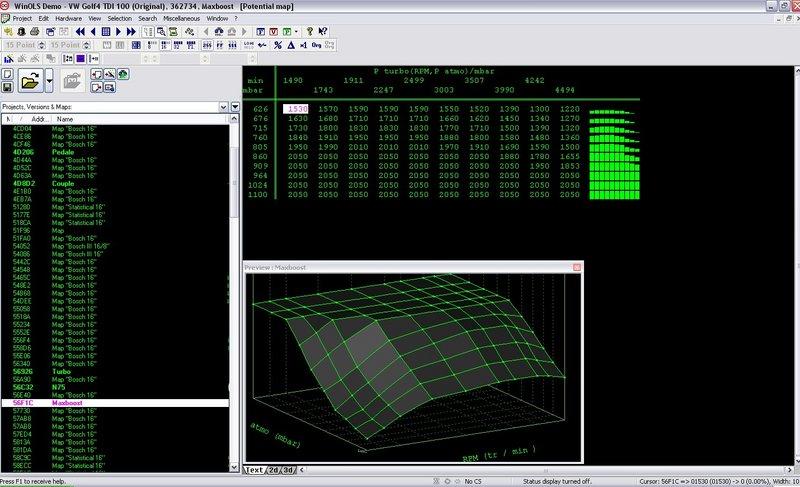800x487 pixels.
Task: Jump to the start with the double left arrow
Action: click(x=80, y=32)
